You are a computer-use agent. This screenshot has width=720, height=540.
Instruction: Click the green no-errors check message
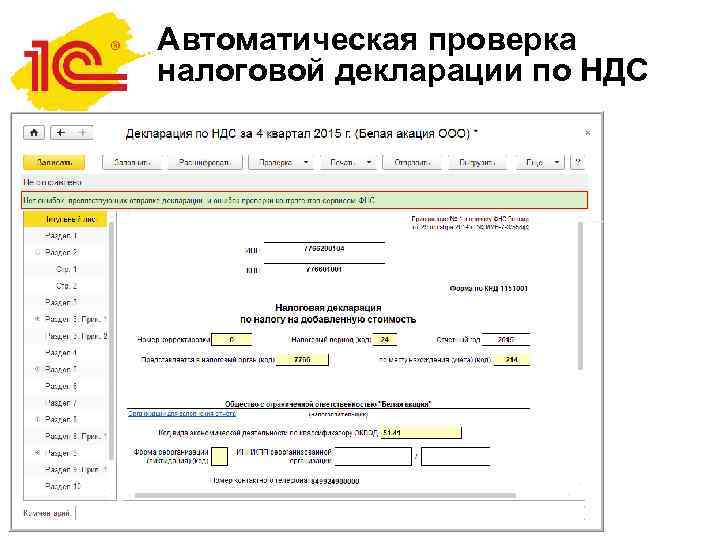point(304,200)
